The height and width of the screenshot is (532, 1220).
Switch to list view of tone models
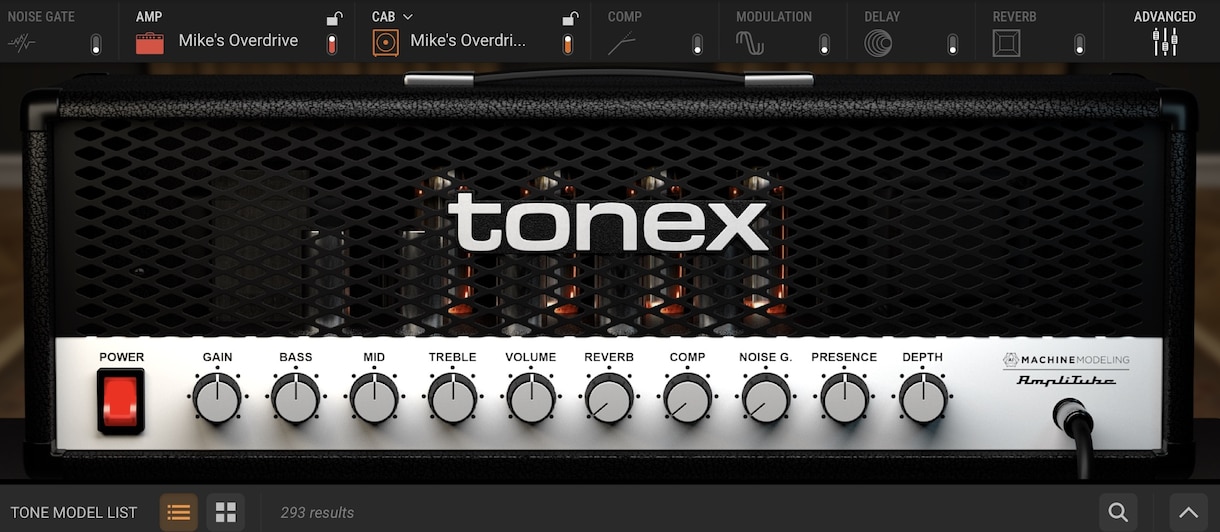click(178, 513)
